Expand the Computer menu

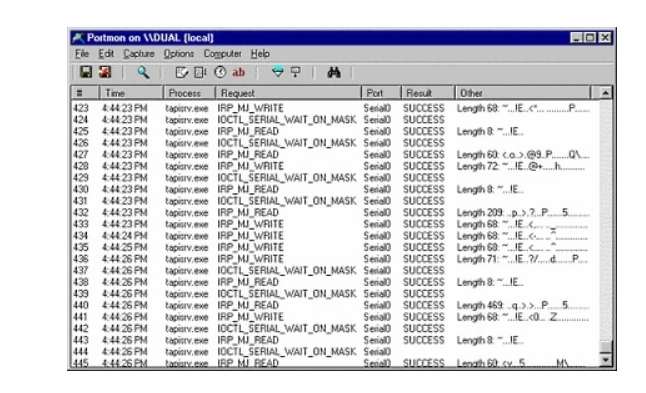222,54
